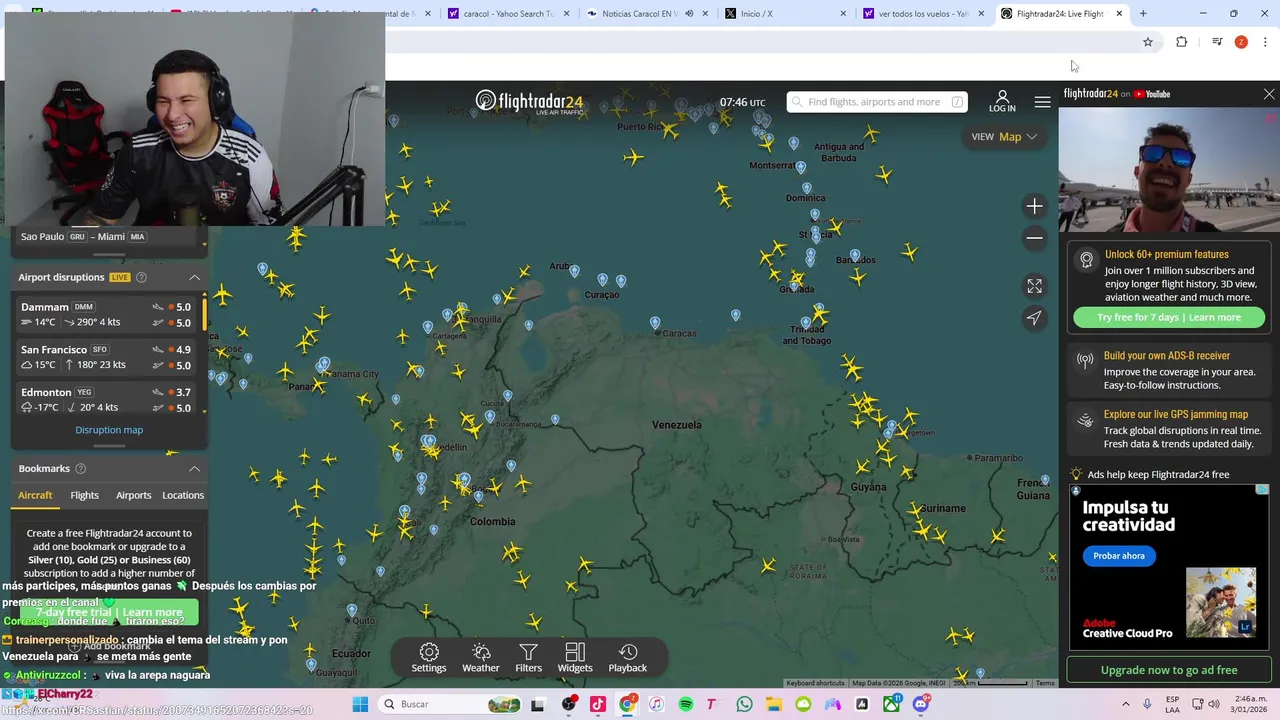Open the Filters funnel tool
The image size is (1280, 720).
[528, 658]
